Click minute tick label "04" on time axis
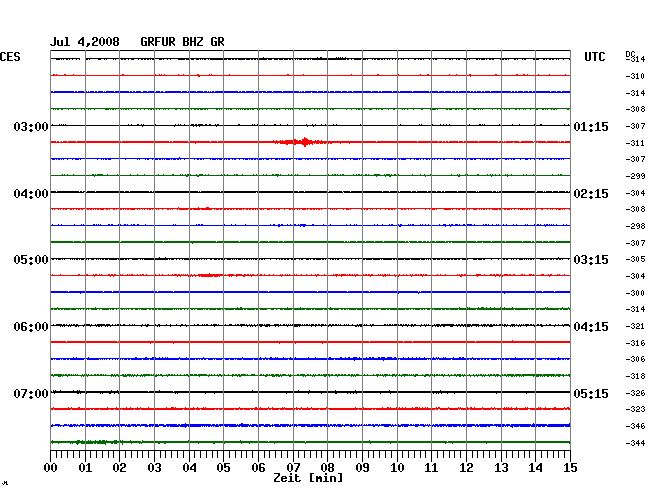 pos(189,467)
